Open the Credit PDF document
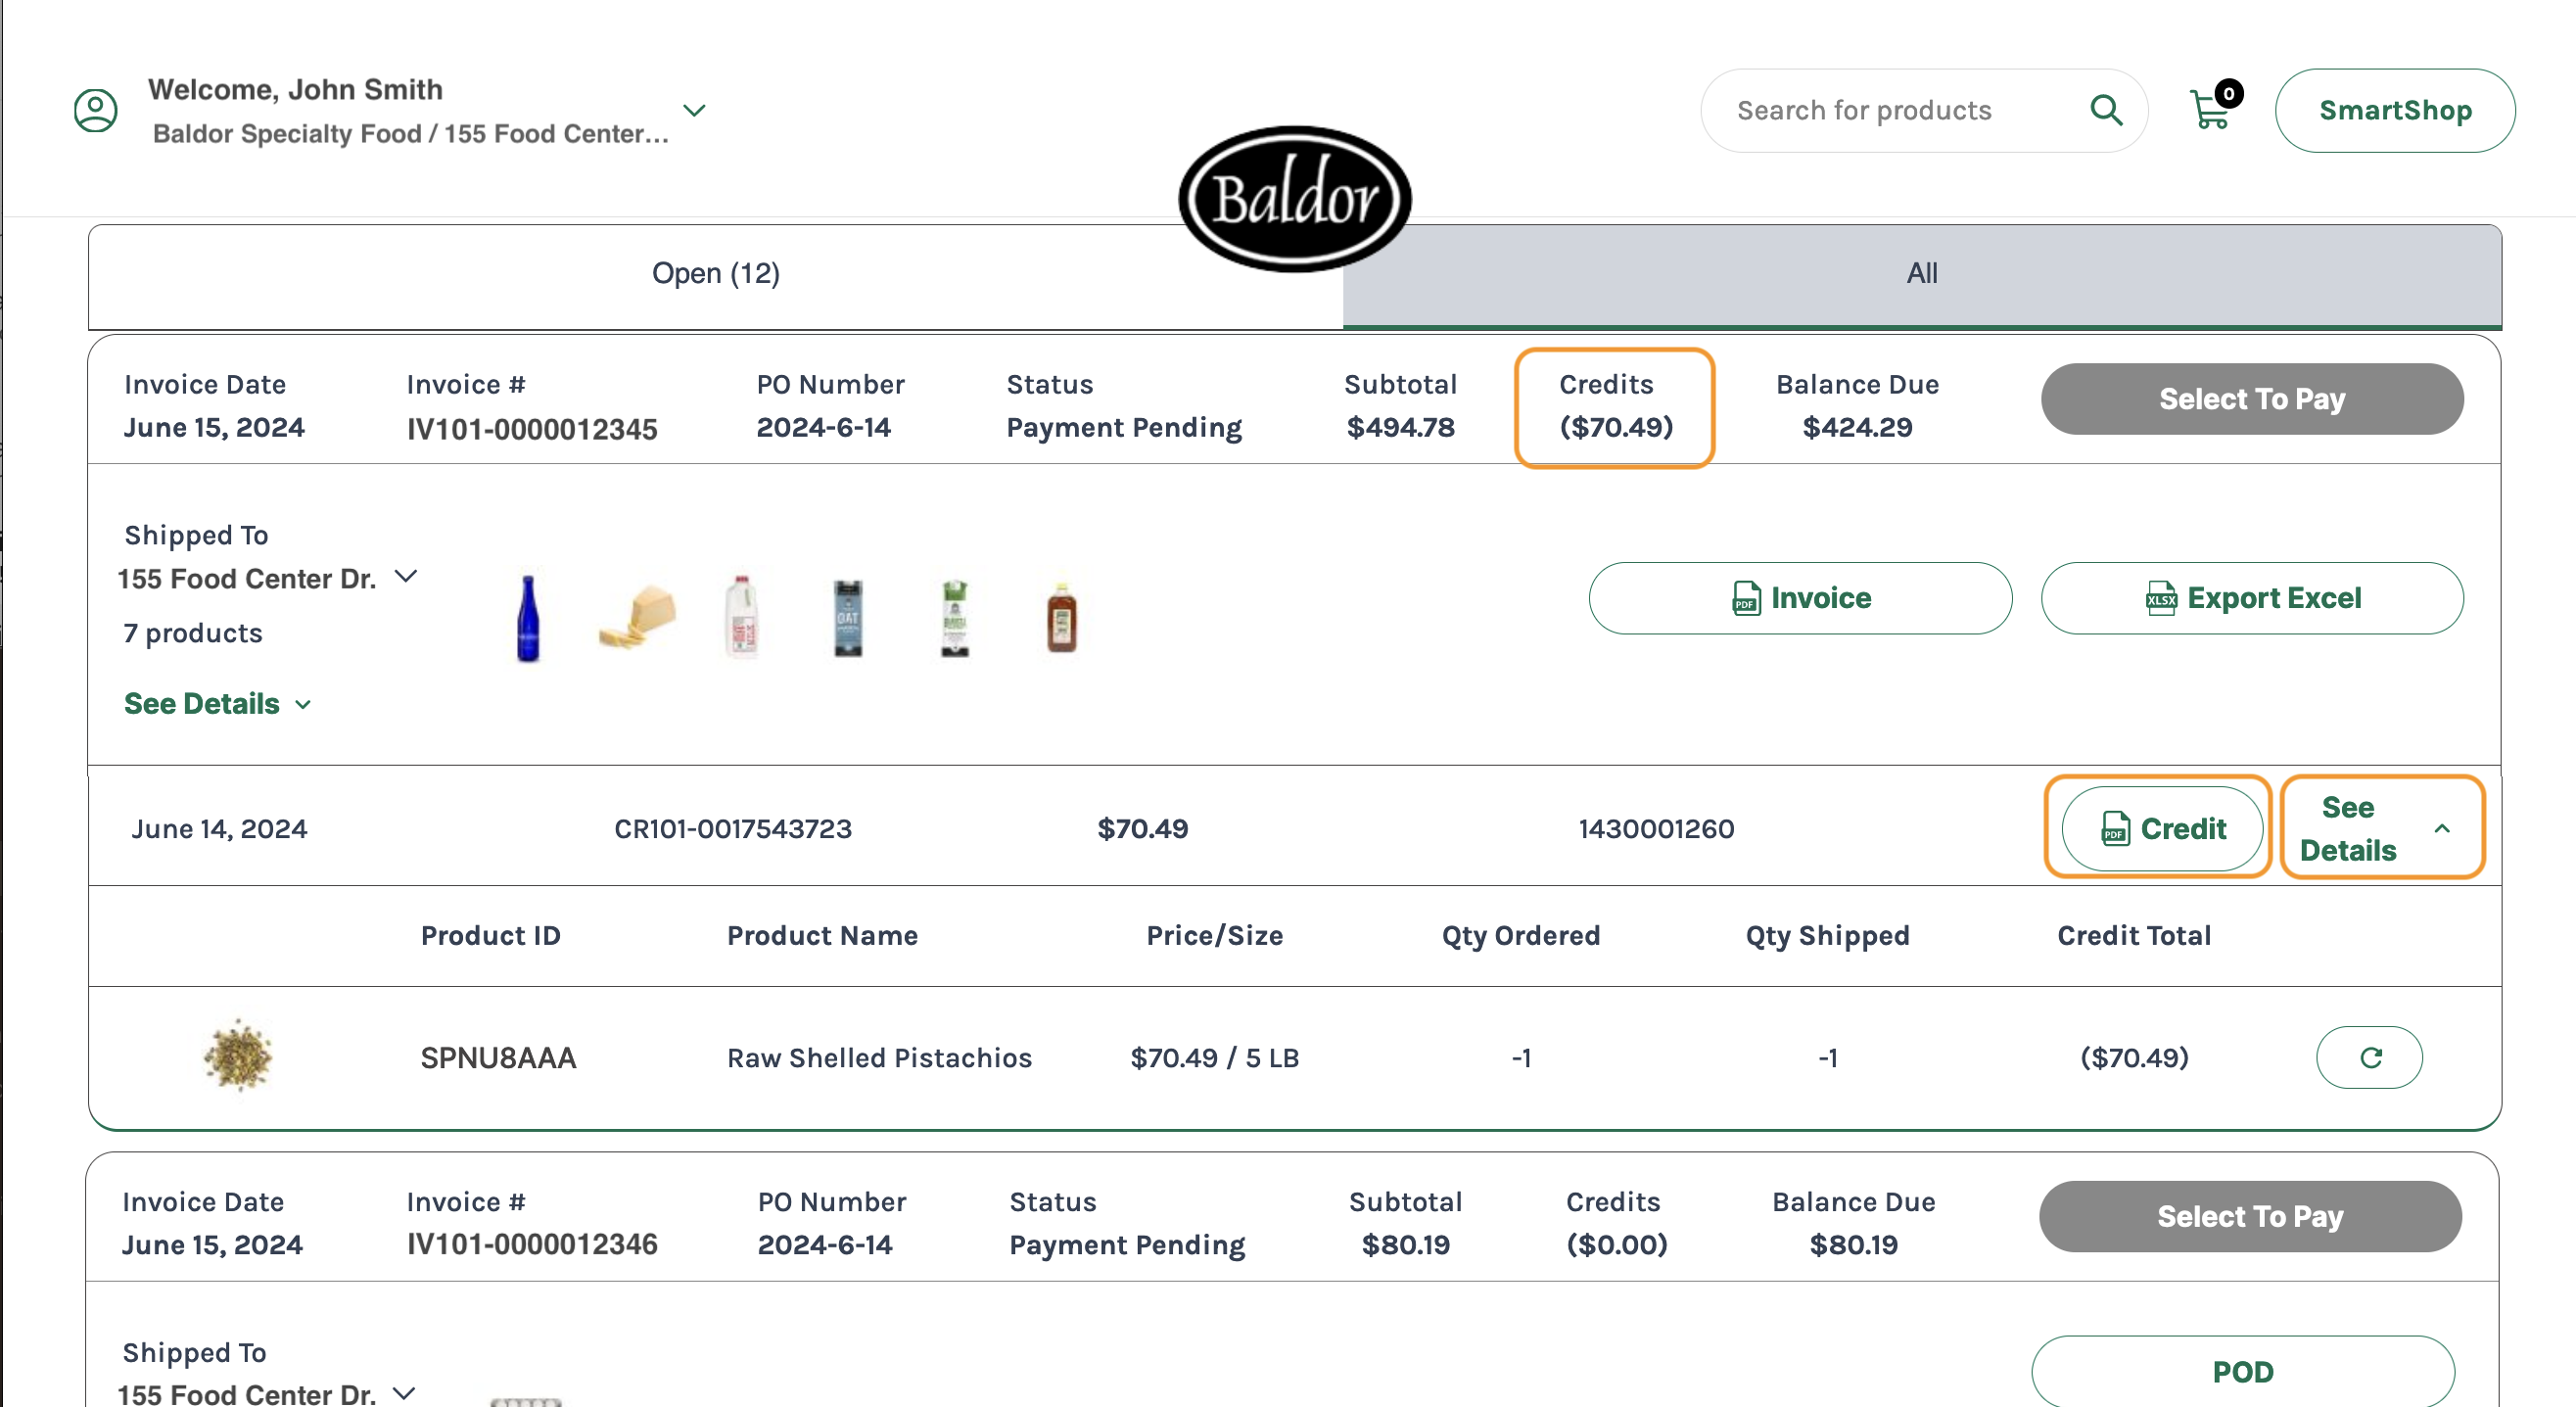 coord(2161,828)
